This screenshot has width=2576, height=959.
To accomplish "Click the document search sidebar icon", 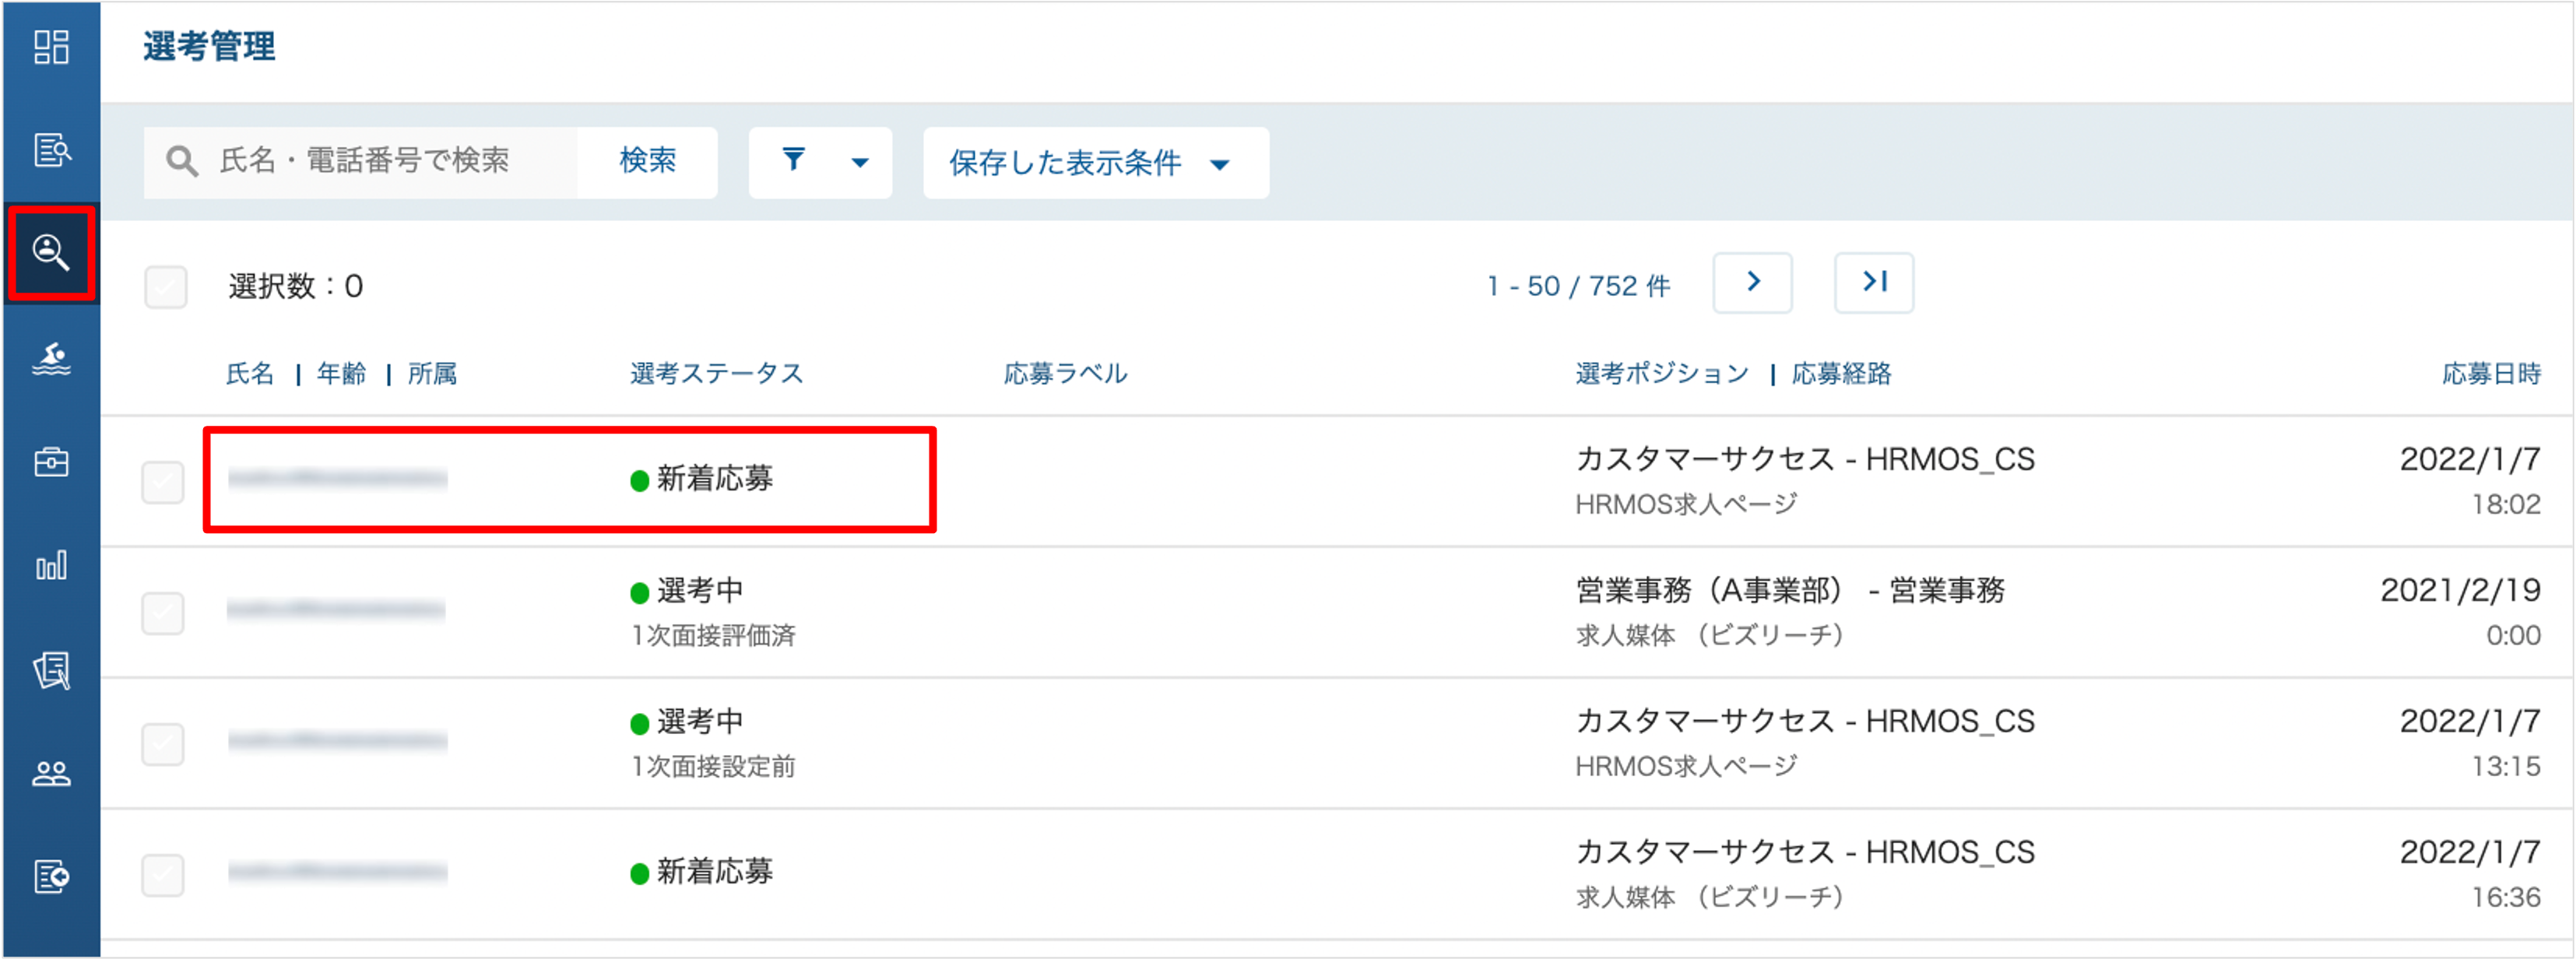I will tap(51, 151).
